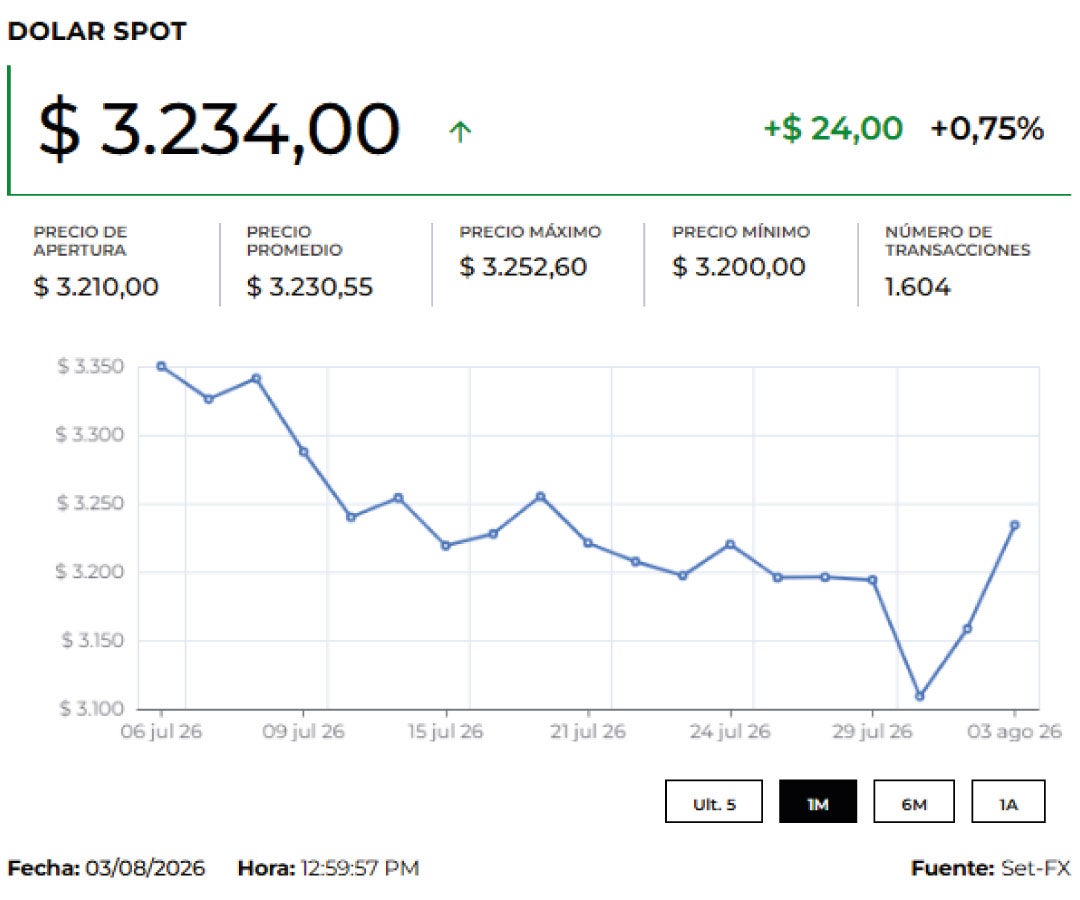Click the data point above 09 jul 26

coord(304,452)
